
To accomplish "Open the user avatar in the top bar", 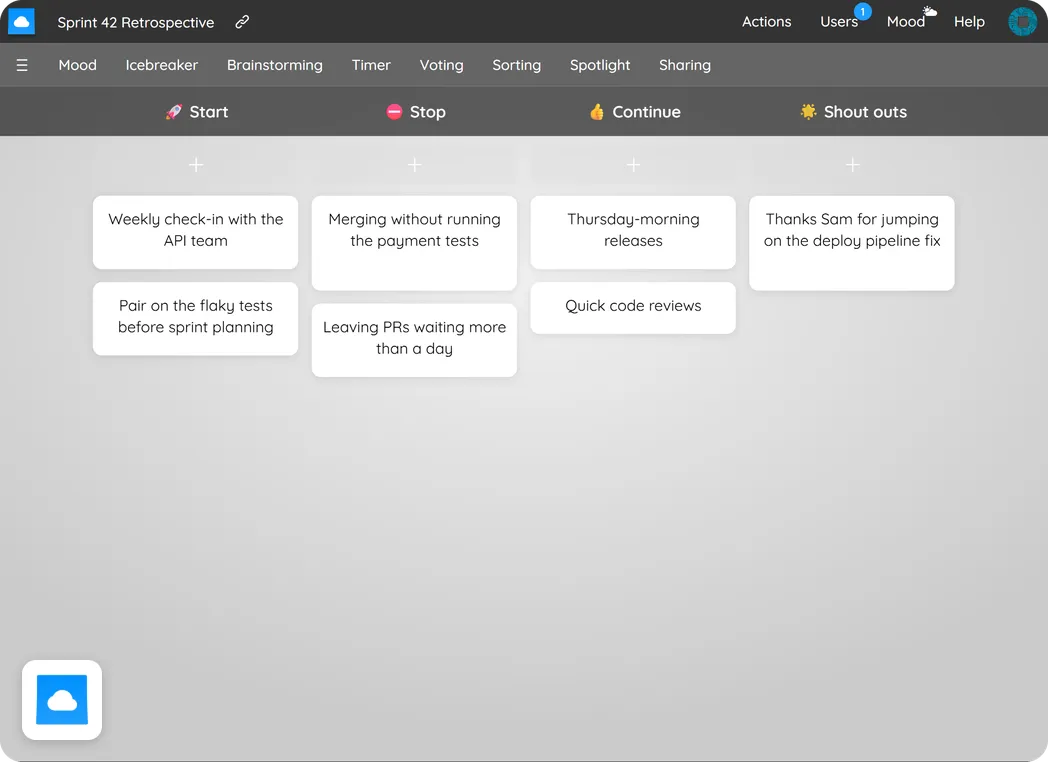I will [x=1022, y=21].
